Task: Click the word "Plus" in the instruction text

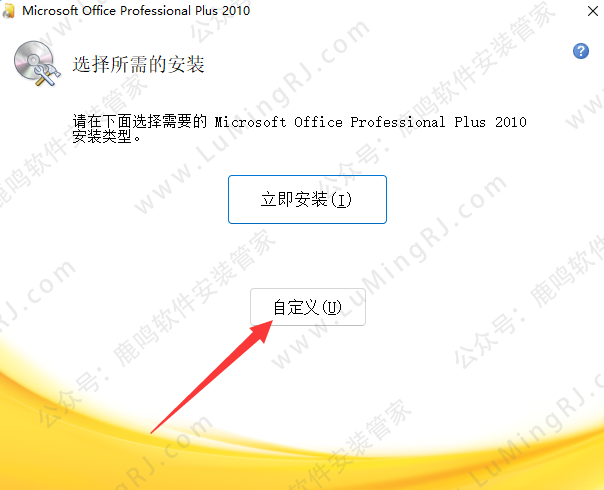Action: pyautogui.click(x=470, y=122)
